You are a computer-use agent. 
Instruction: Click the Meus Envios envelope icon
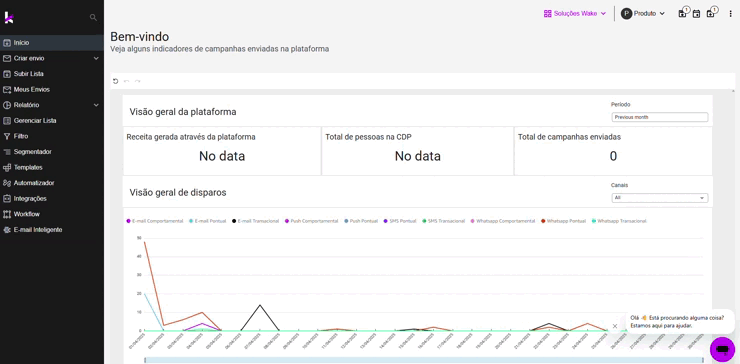(x=7, y=90)
